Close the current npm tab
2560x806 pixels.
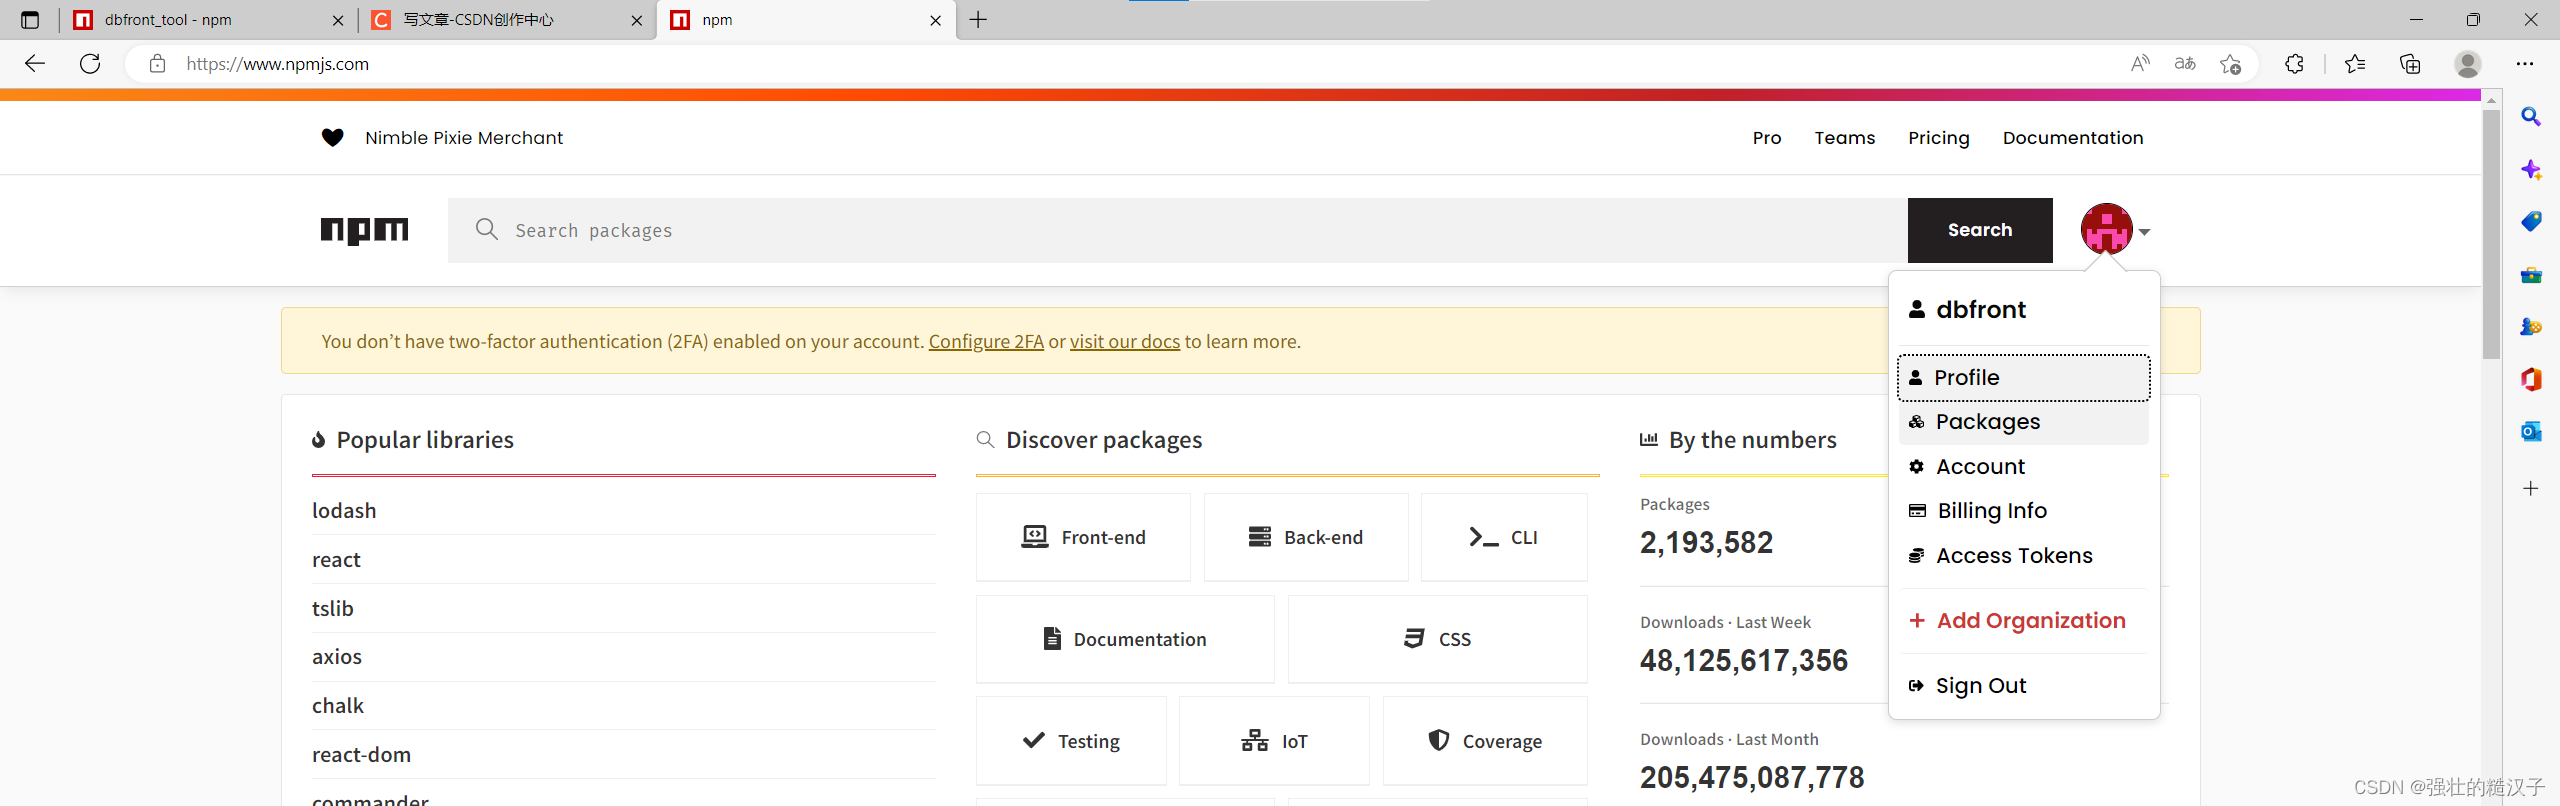pyautogui.click(x=935, y=20)
